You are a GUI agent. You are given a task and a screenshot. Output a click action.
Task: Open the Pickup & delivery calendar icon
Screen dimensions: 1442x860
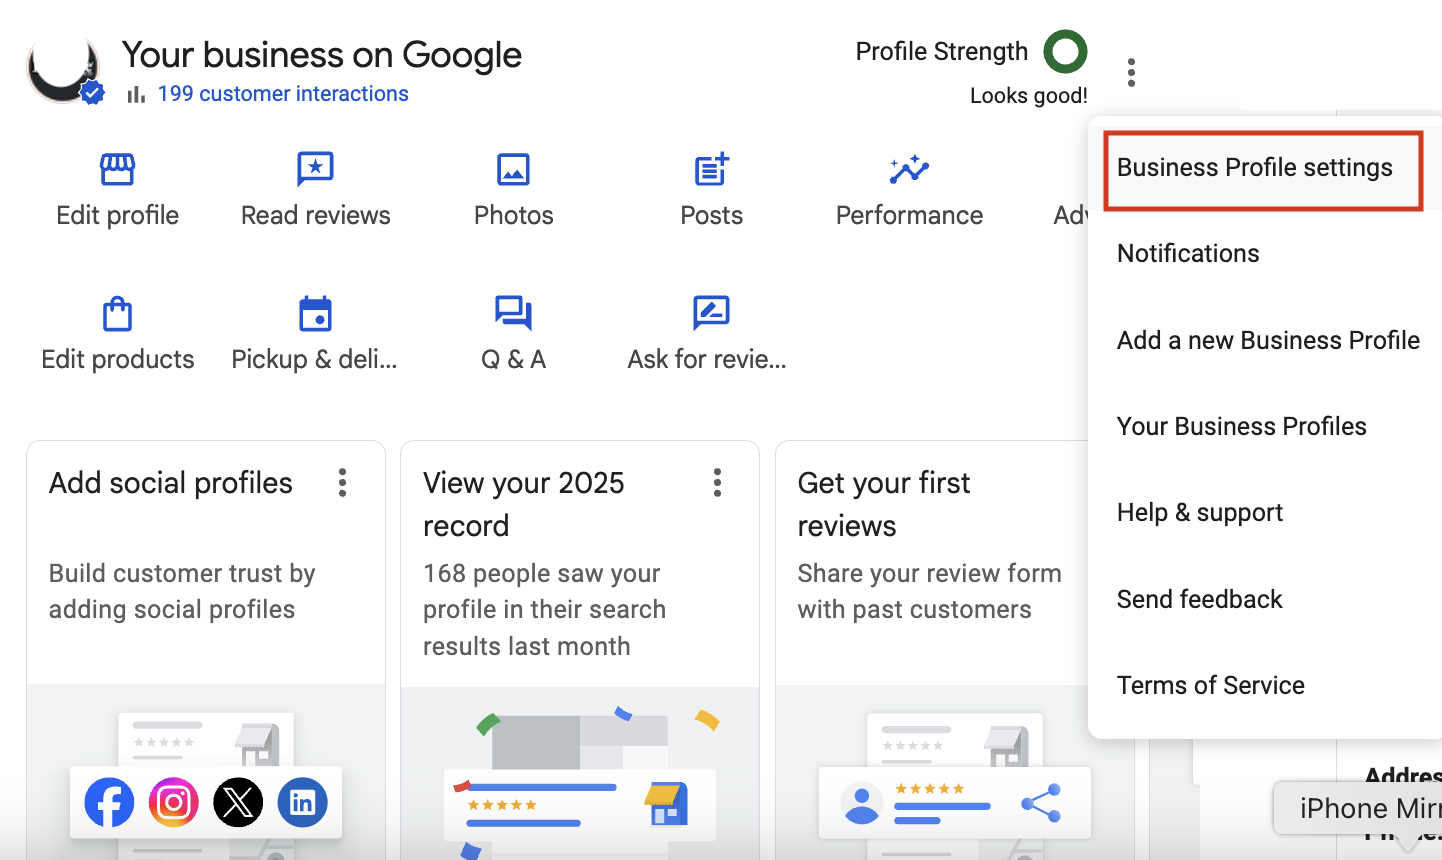(315, 313)
